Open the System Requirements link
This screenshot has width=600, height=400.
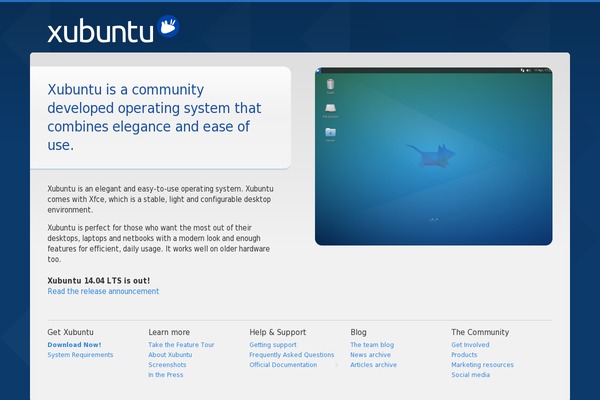click(80, 355)
